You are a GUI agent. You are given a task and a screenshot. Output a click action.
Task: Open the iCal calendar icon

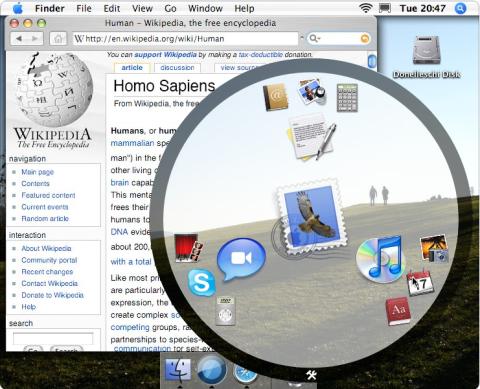point(421,283)
